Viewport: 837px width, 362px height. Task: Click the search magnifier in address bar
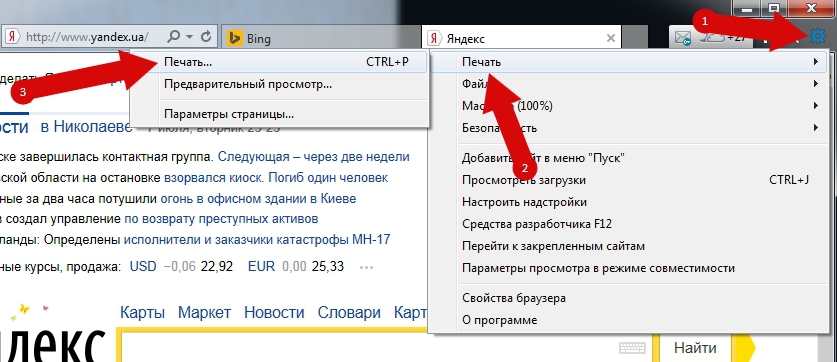pos(173,37)
